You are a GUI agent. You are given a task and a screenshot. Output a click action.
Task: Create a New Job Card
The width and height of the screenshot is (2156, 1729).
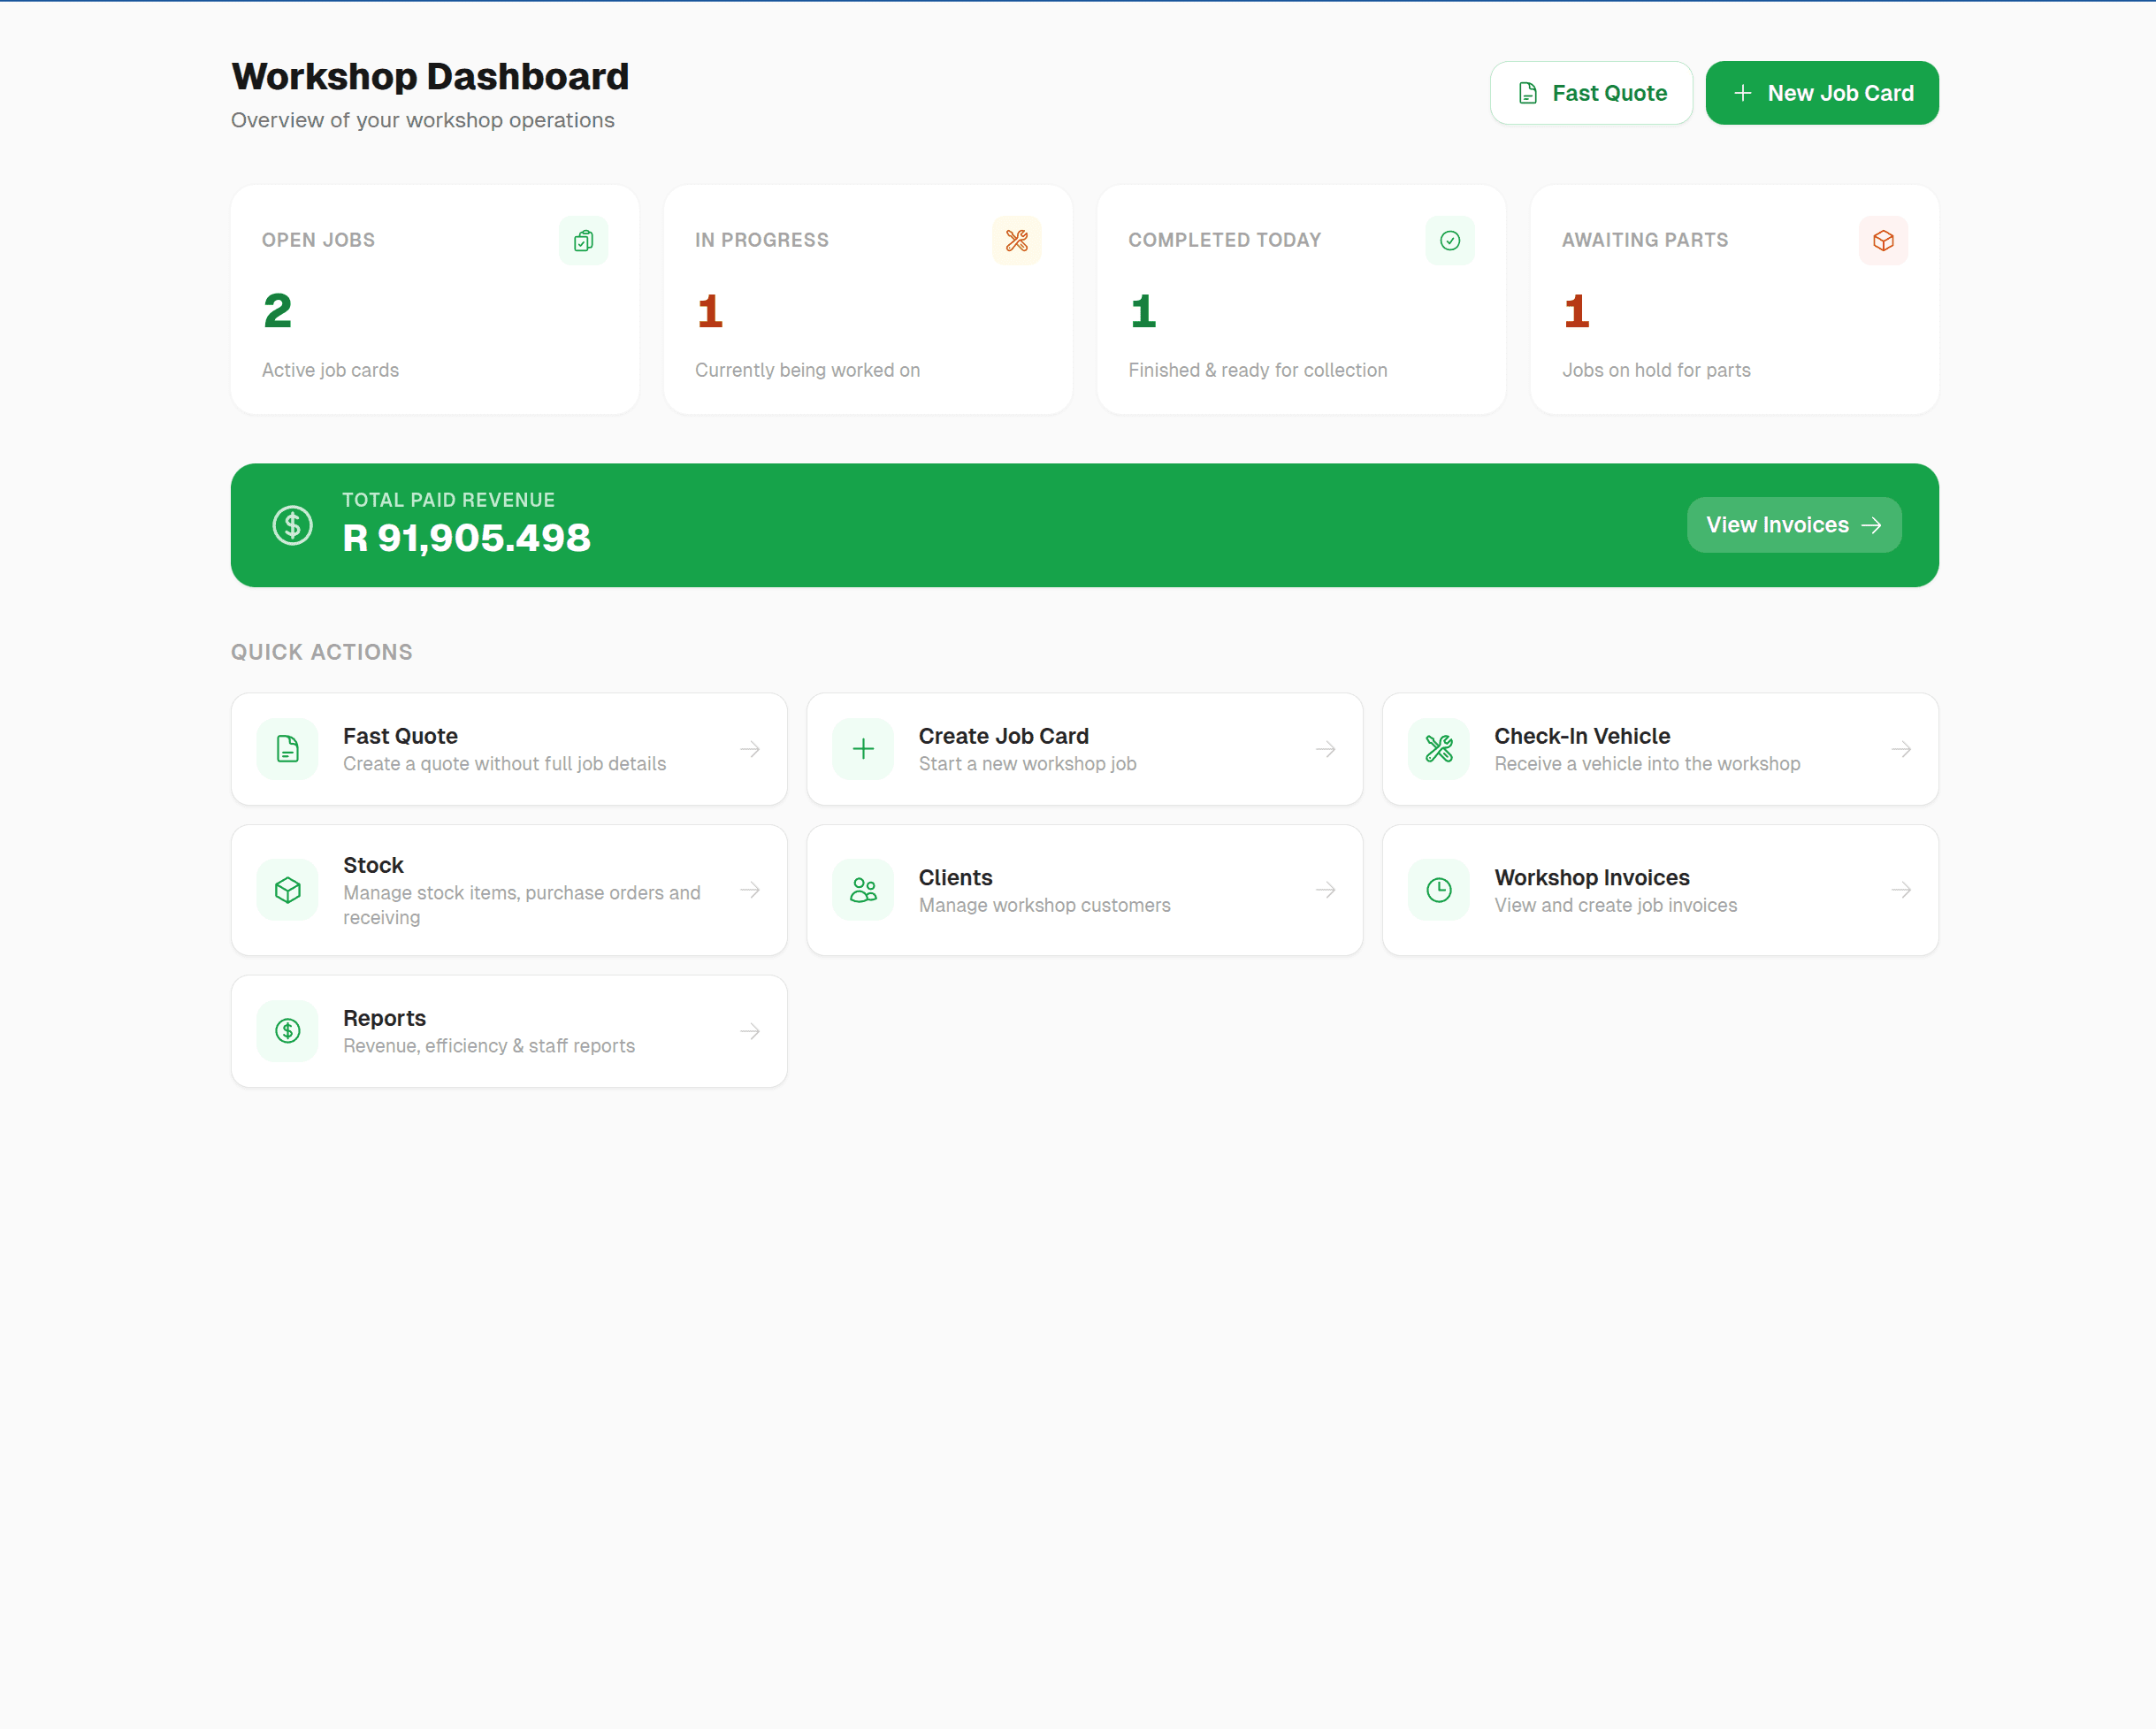click(x=1822, y=93)
